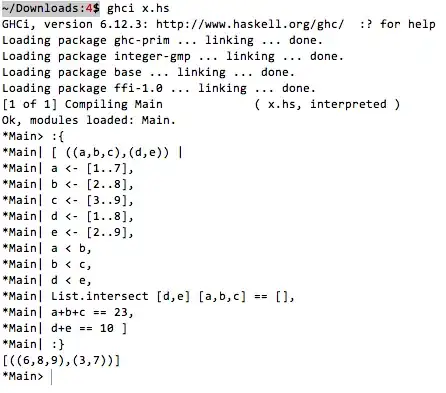The width and height of the screenshot is (446, 393).
Task: Click the haskell.org/ghc URL text
Action: pos(250,24)
